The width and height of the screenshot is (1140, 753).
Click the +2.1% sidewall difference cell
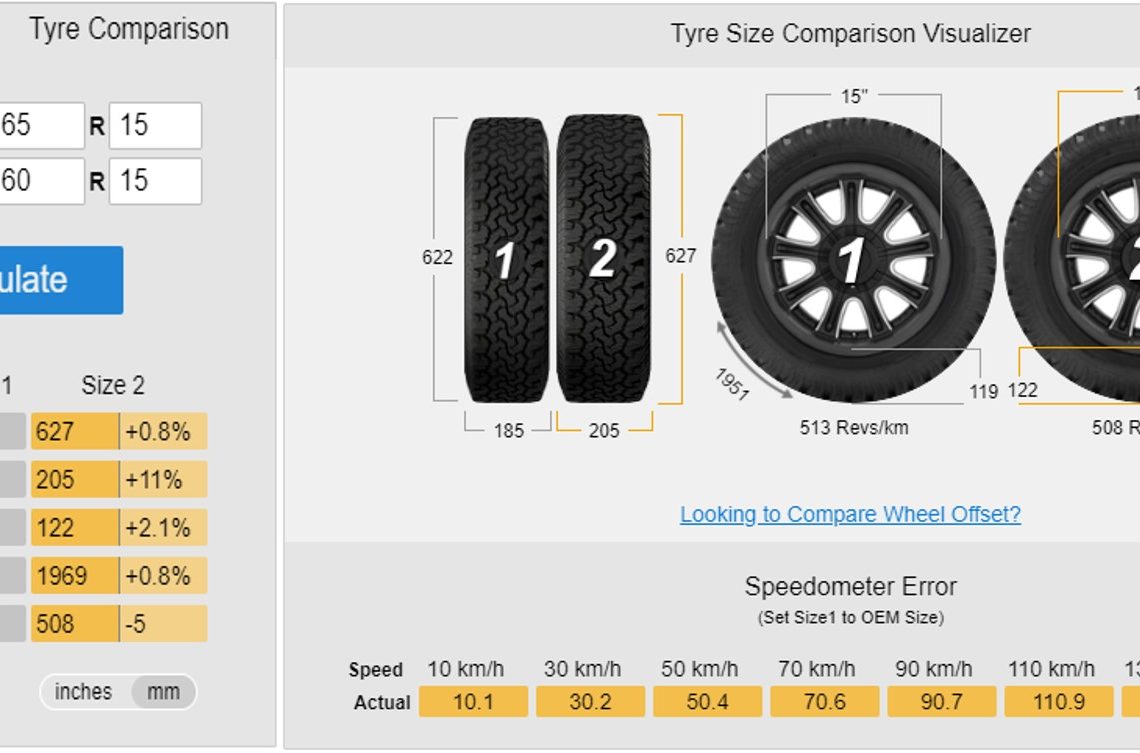coord(163,528)
